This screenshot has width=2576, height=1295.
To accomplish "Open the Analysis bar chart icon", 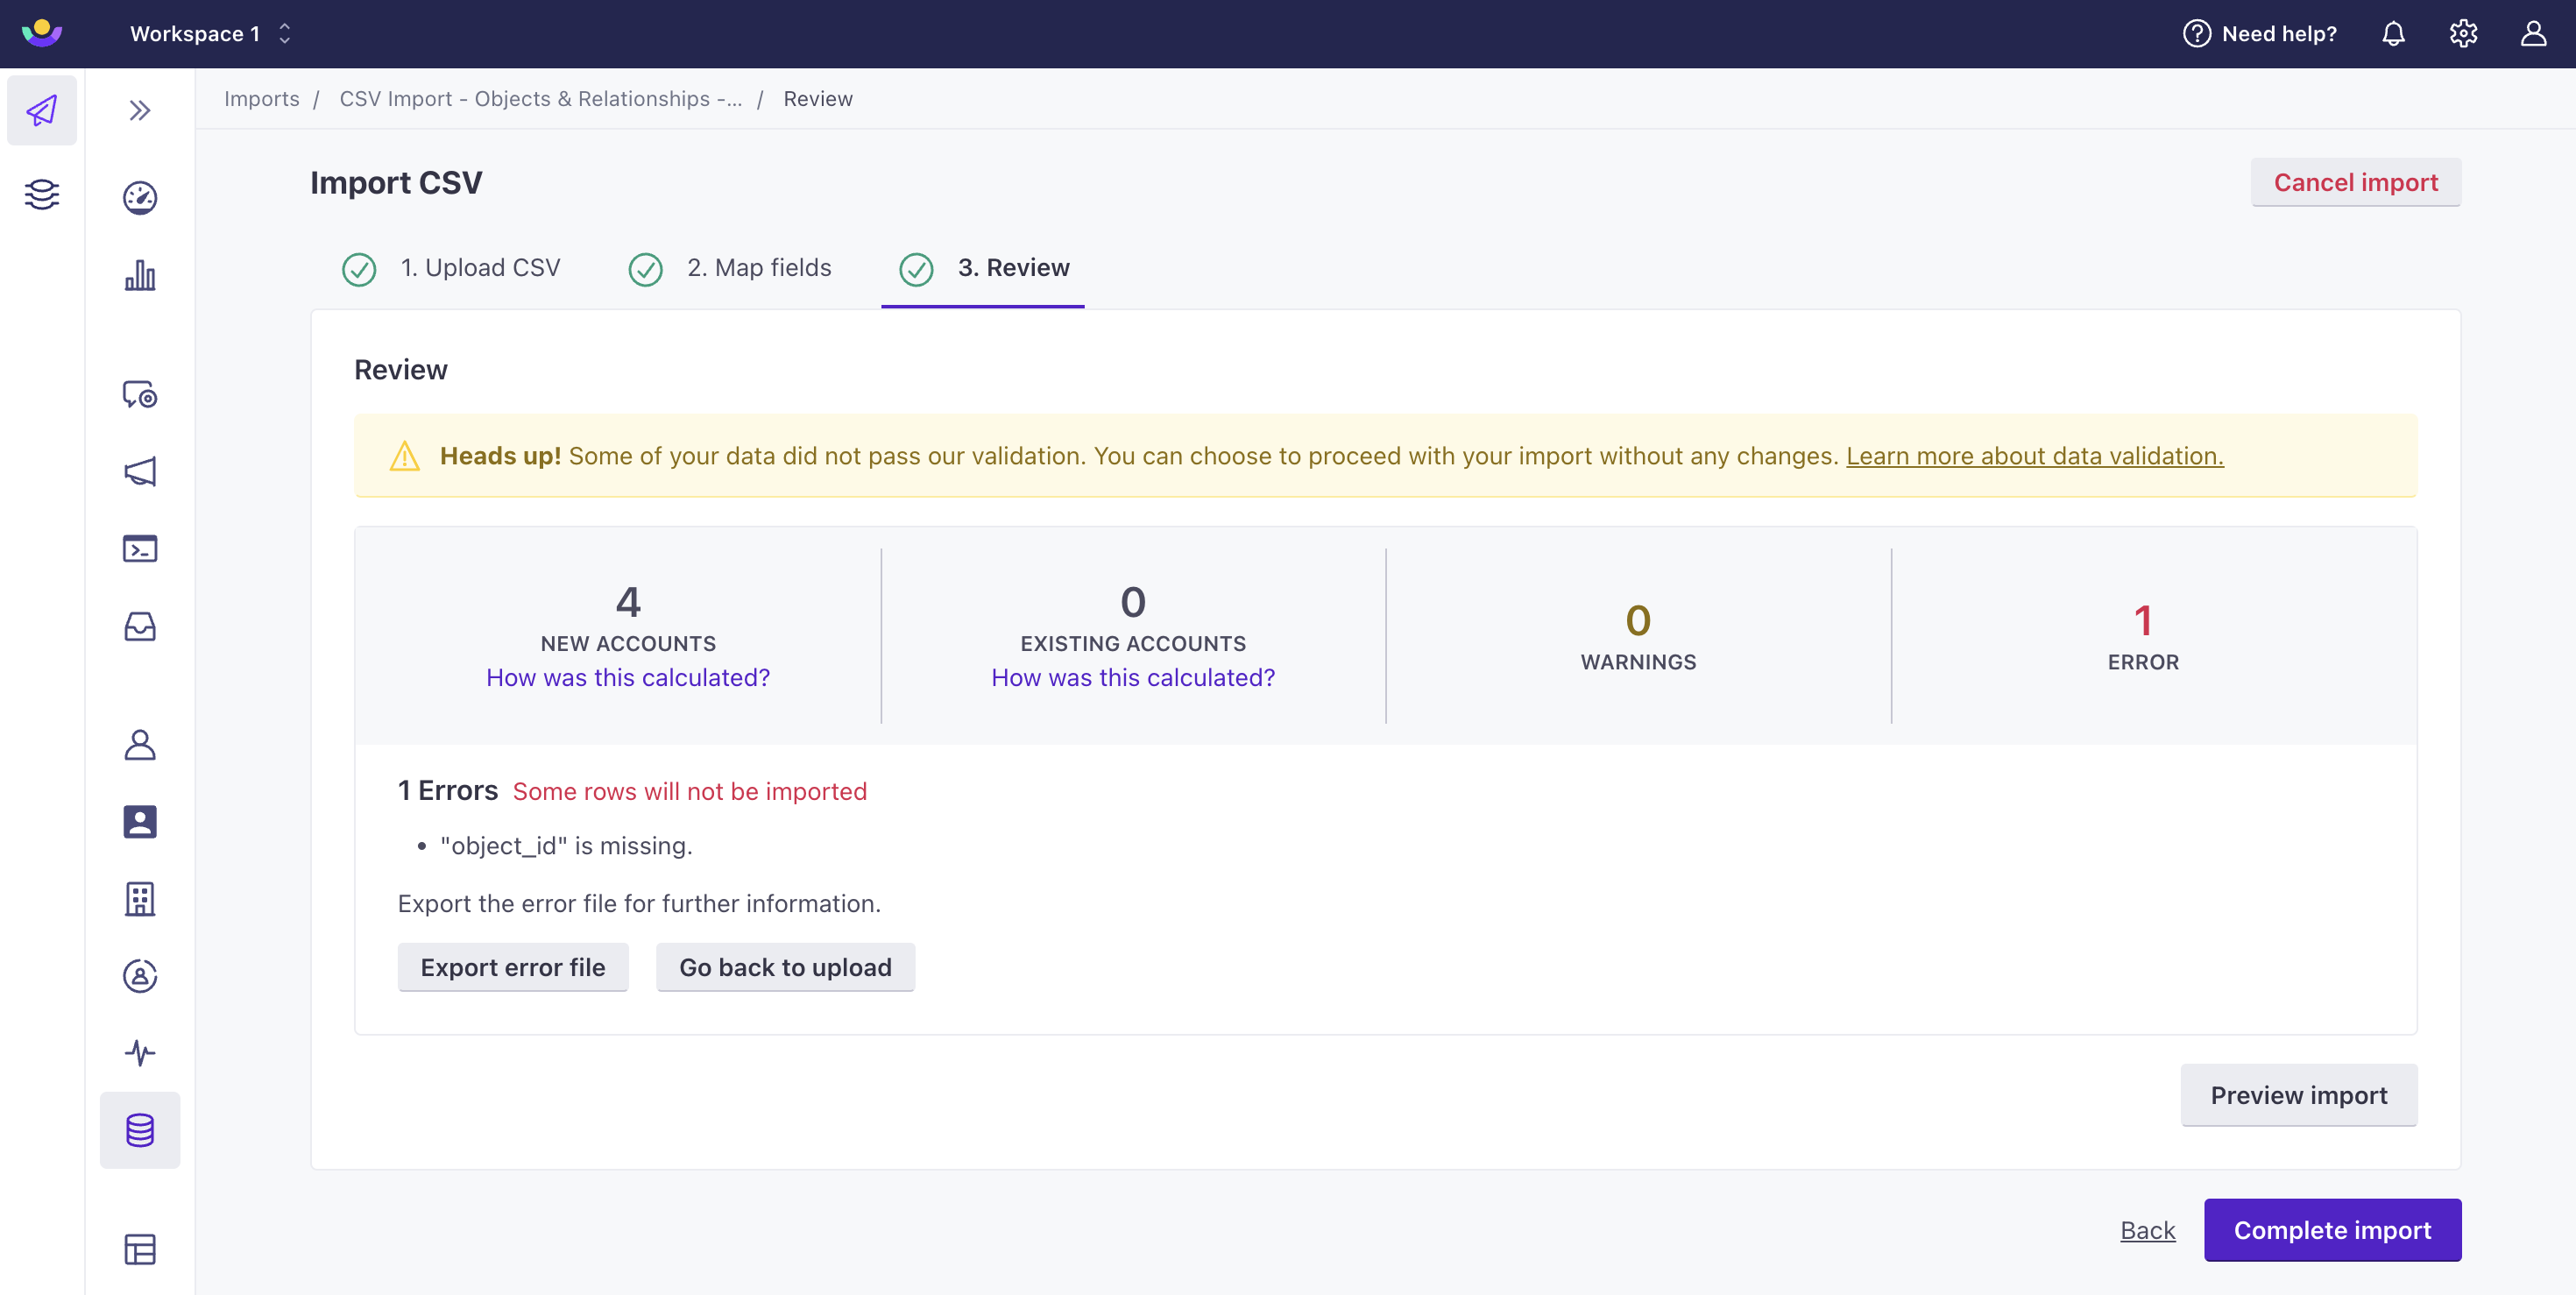I will (x=140, y=275).
